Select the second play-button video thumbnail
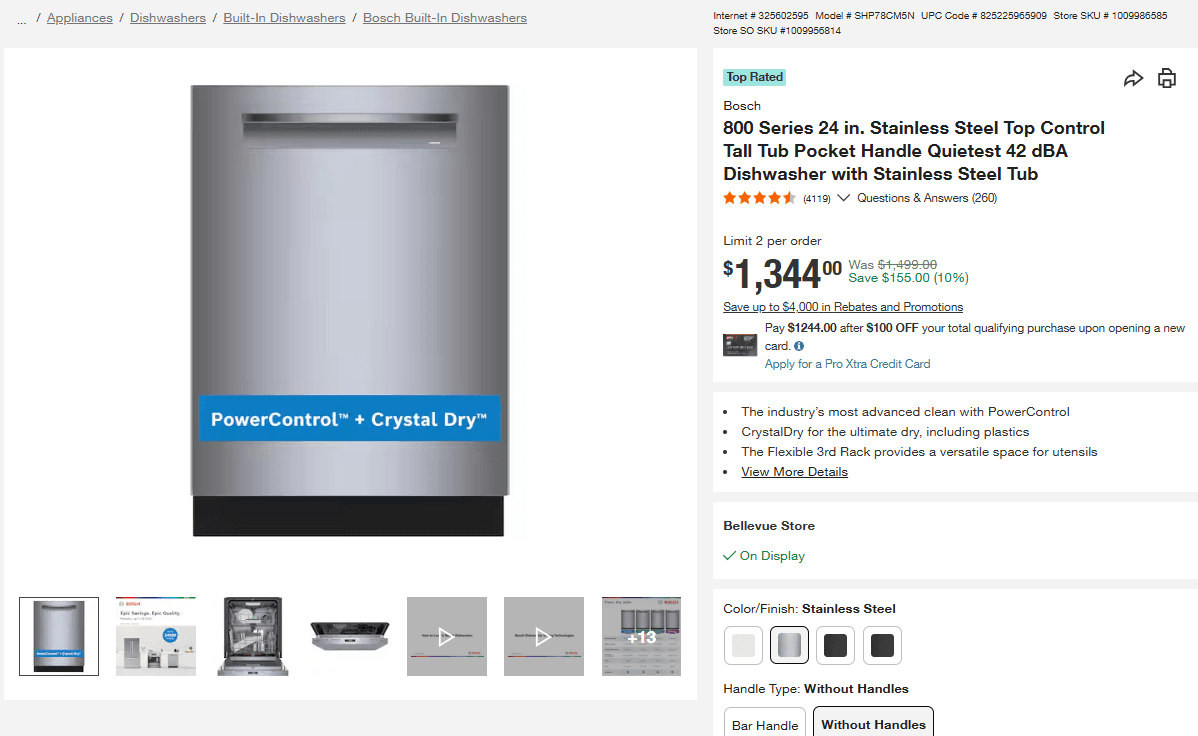Viewport: 1198px width, 736px height. click(543, 636)
